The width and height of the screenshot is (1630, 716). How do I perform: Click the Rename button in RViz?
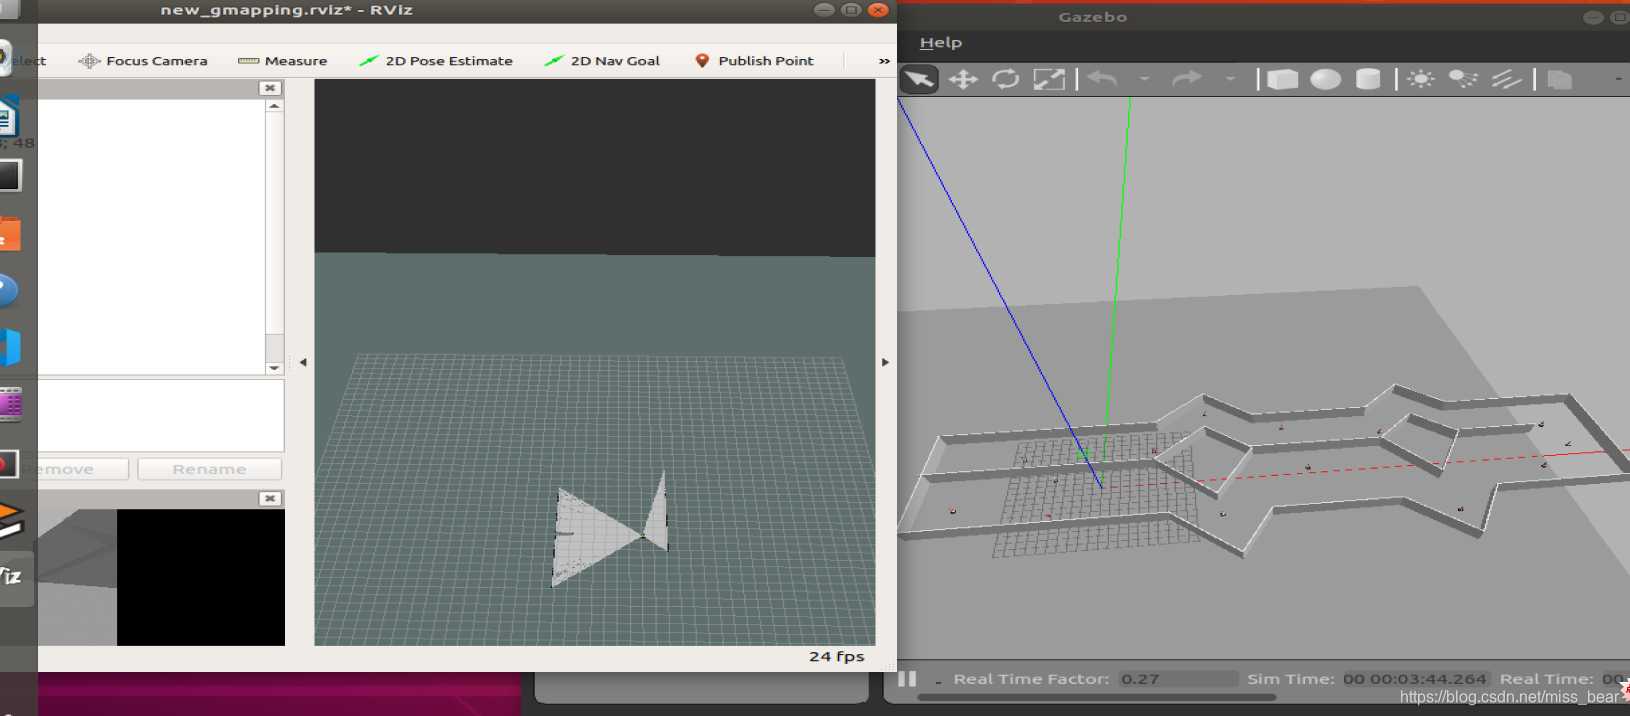[x=209, y=469]
